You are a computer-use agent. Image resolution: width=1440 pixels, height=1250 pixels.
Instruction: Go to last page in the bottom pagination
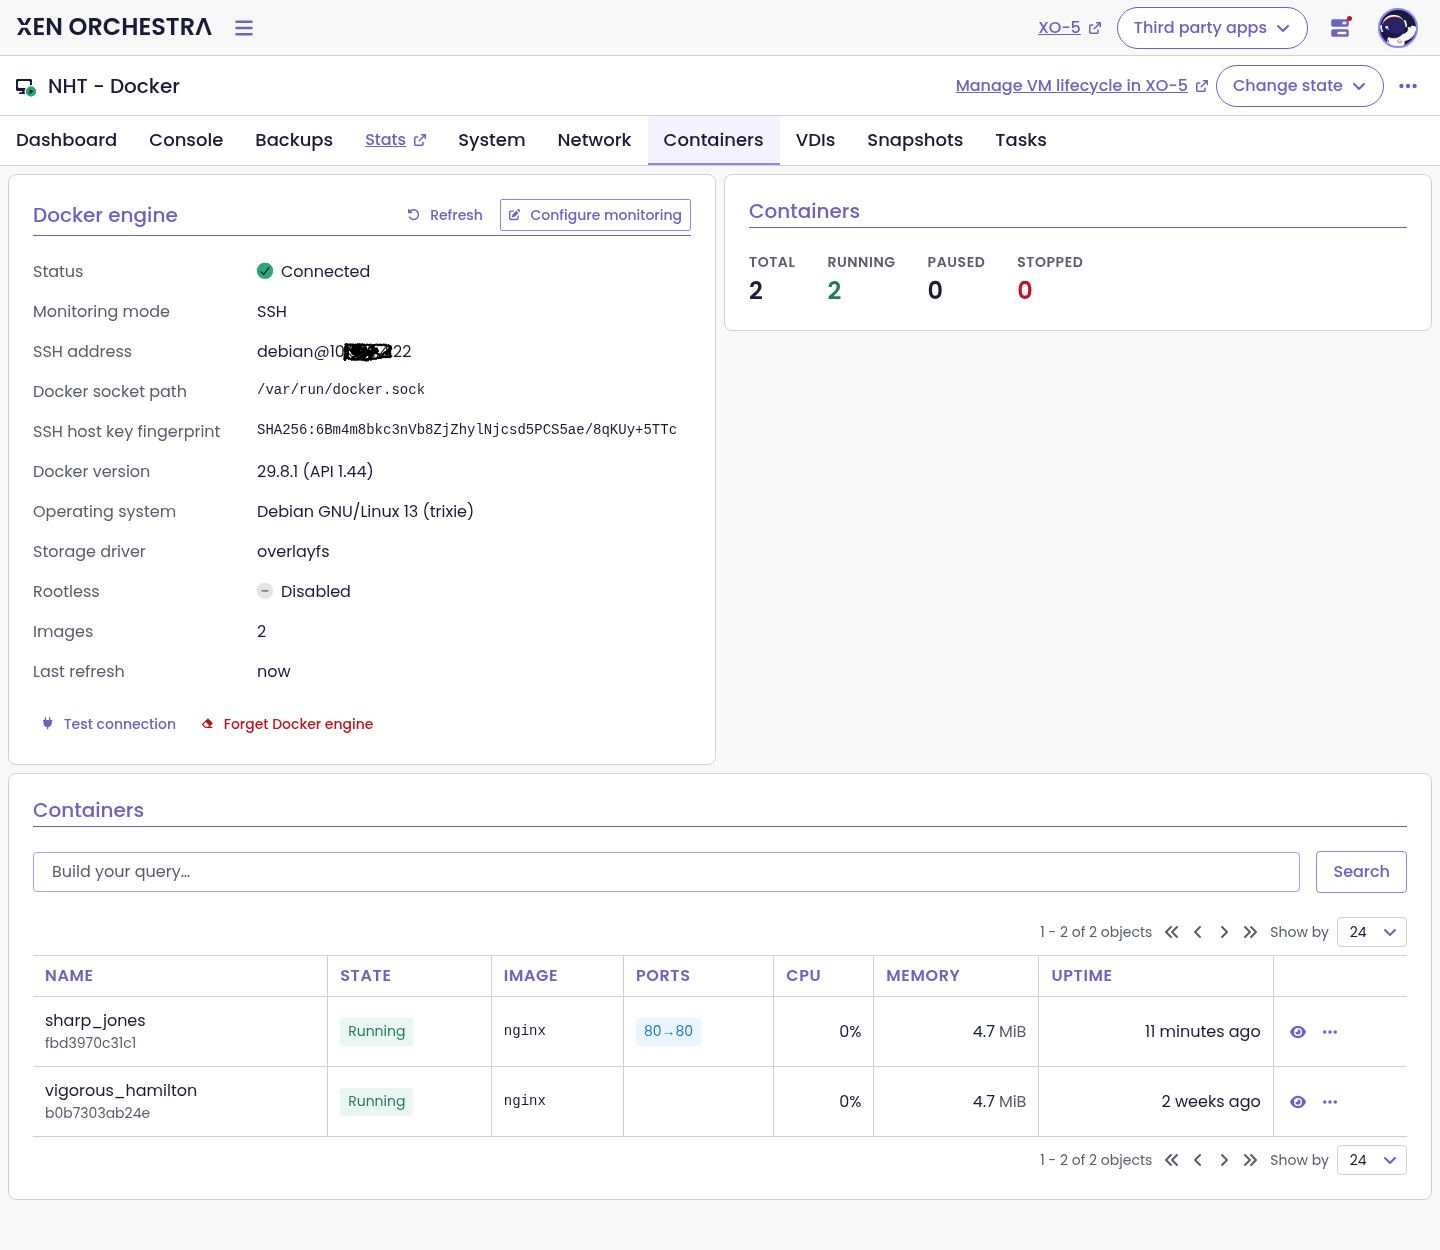pos(1250,1160)
